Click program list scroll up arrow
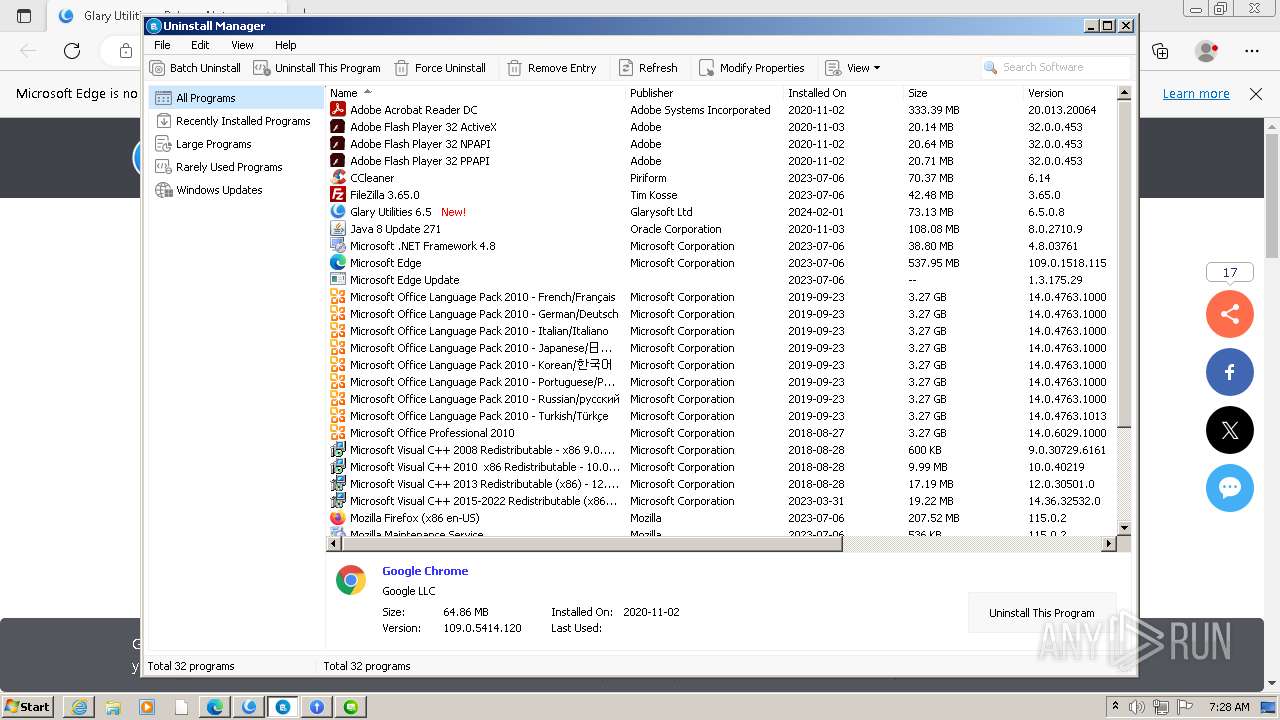This screenshot has width=1280, height=720. (x=1124, y=93)
